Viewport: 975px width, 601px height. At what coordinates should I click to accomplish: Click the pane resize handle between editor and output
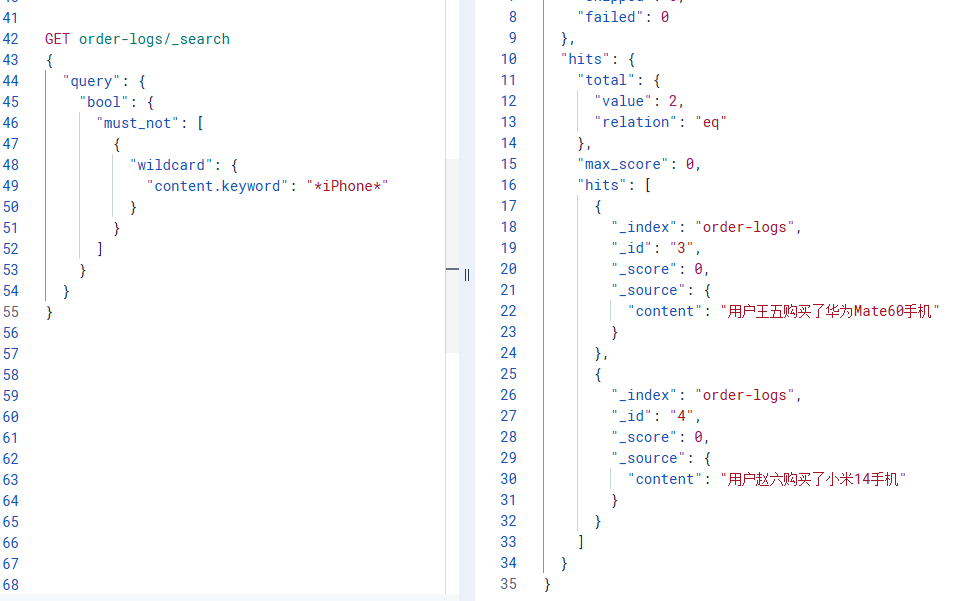click(x=467, y=275)
